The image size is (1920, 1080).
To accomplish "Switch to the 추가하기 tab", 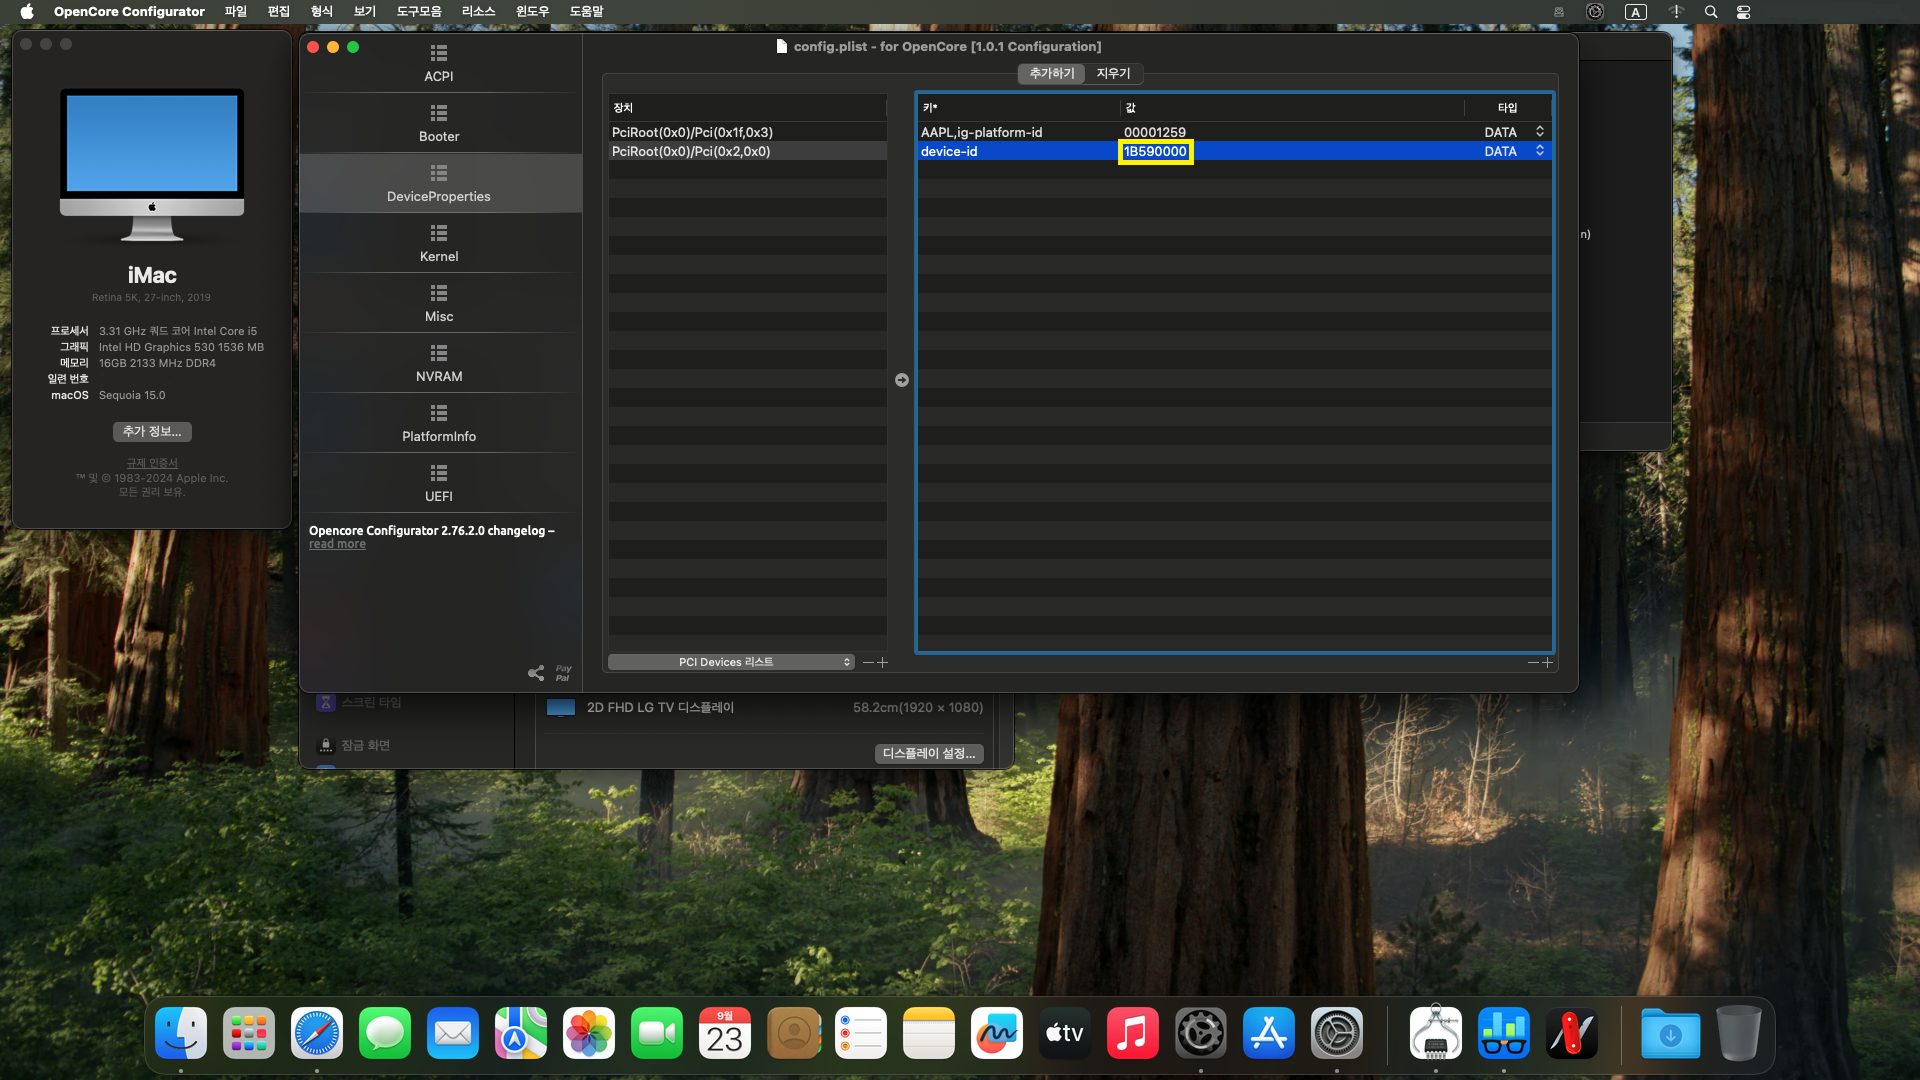I will coord(1052,74).
